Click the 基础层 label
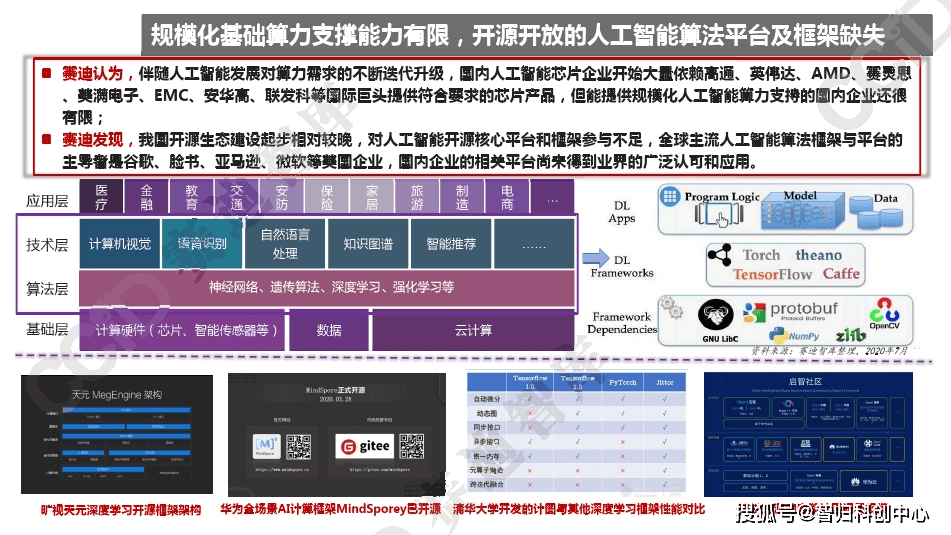The width and height of the screenshot is (951, 535). 47,329
